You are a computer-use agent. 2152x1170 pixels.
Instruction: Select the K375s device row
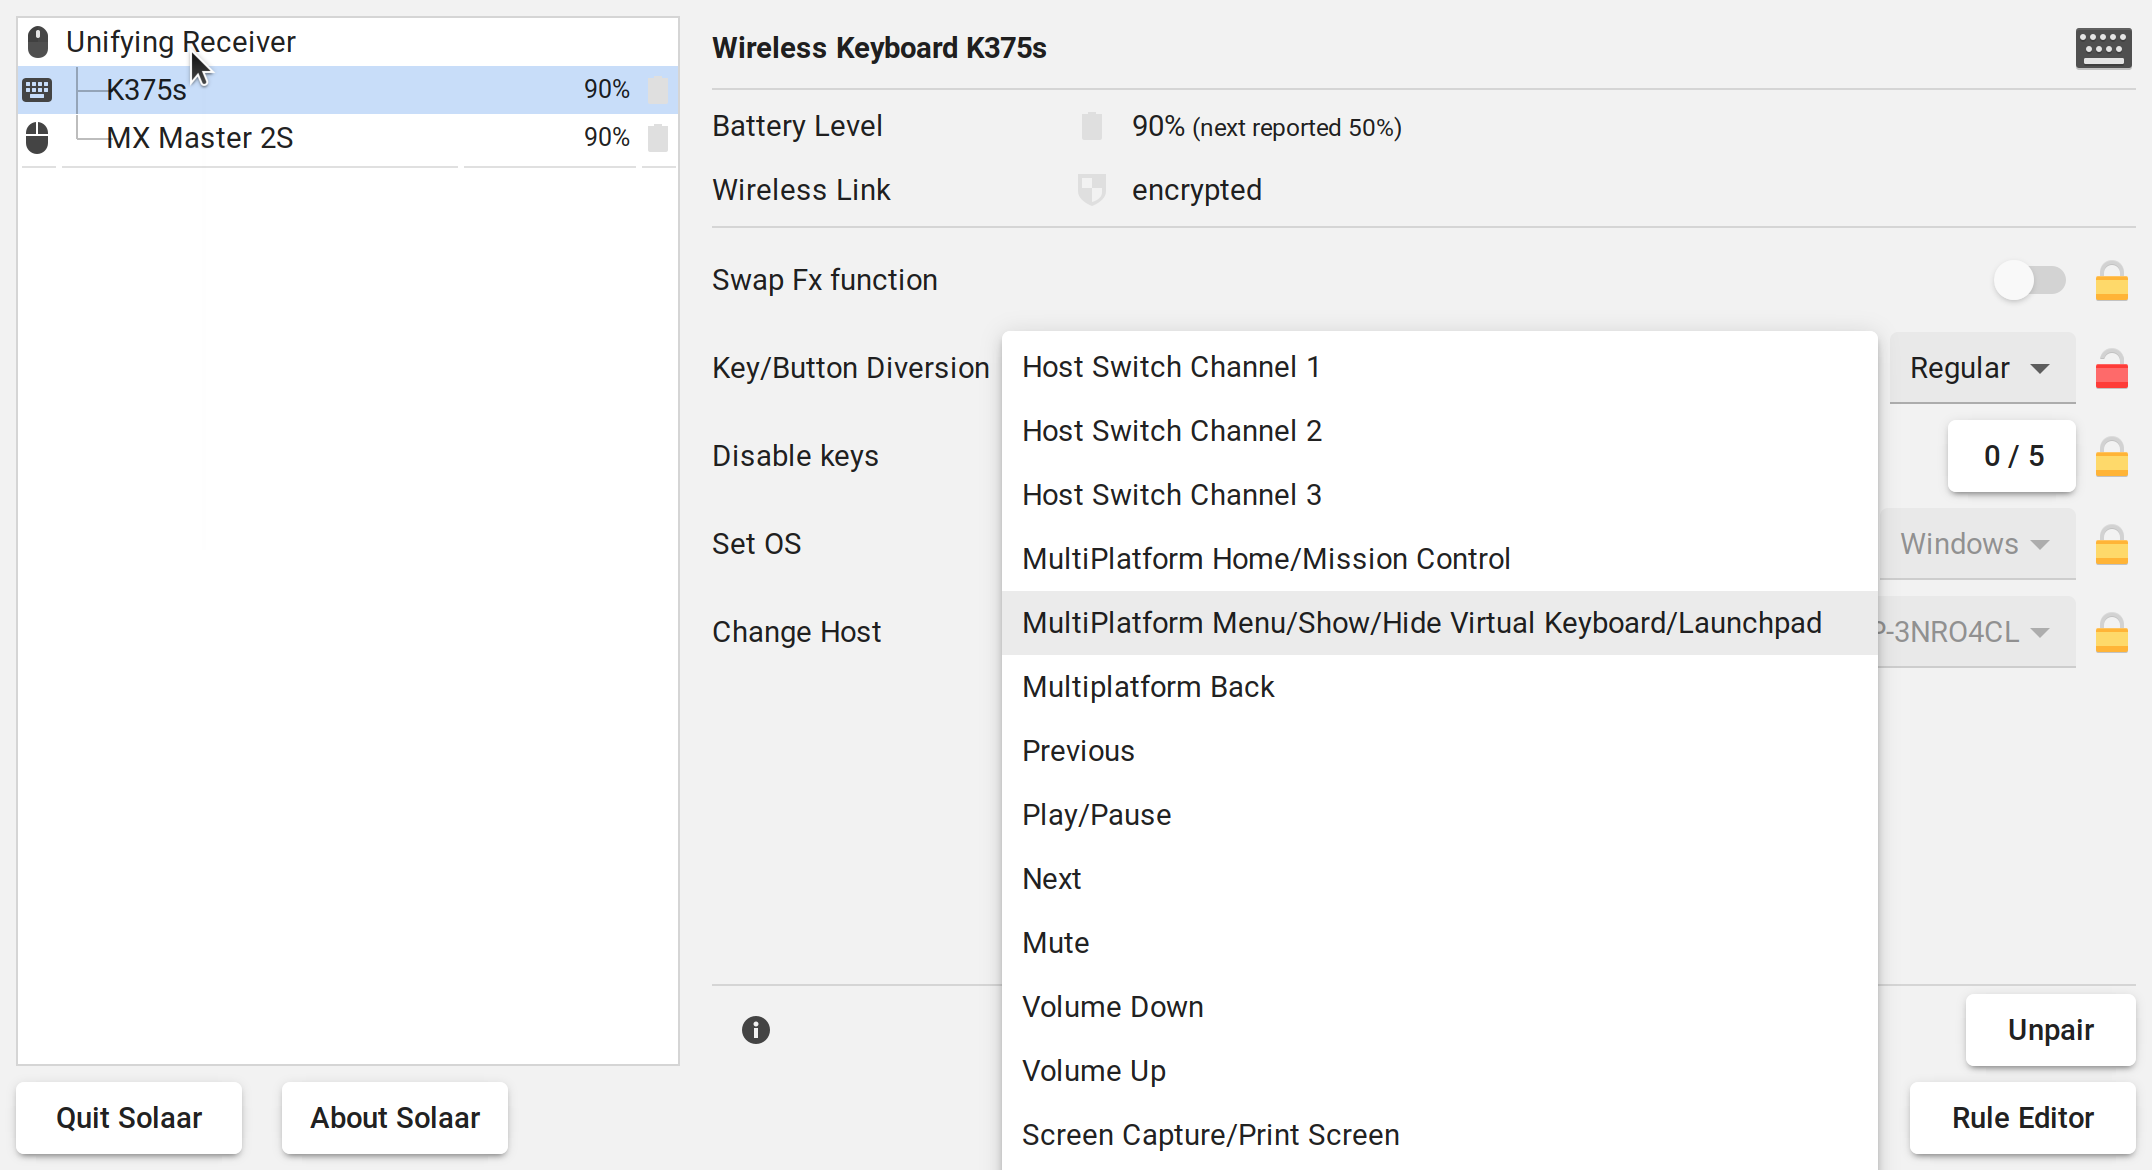(348, 90)
